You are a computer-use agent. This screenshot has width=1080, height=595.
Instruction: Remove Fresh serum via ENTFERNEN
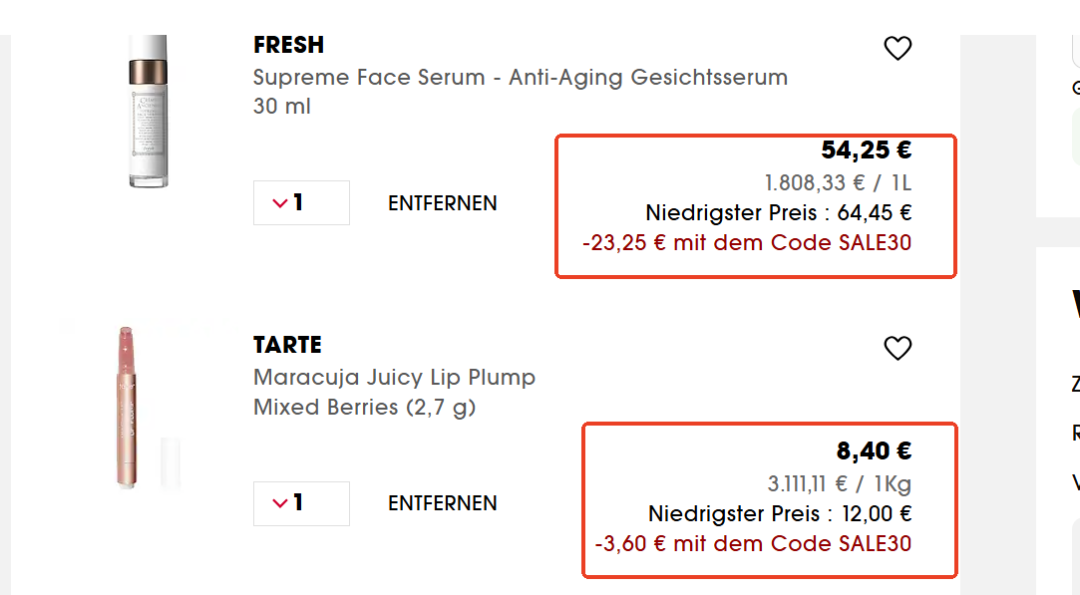pos(442,203)
